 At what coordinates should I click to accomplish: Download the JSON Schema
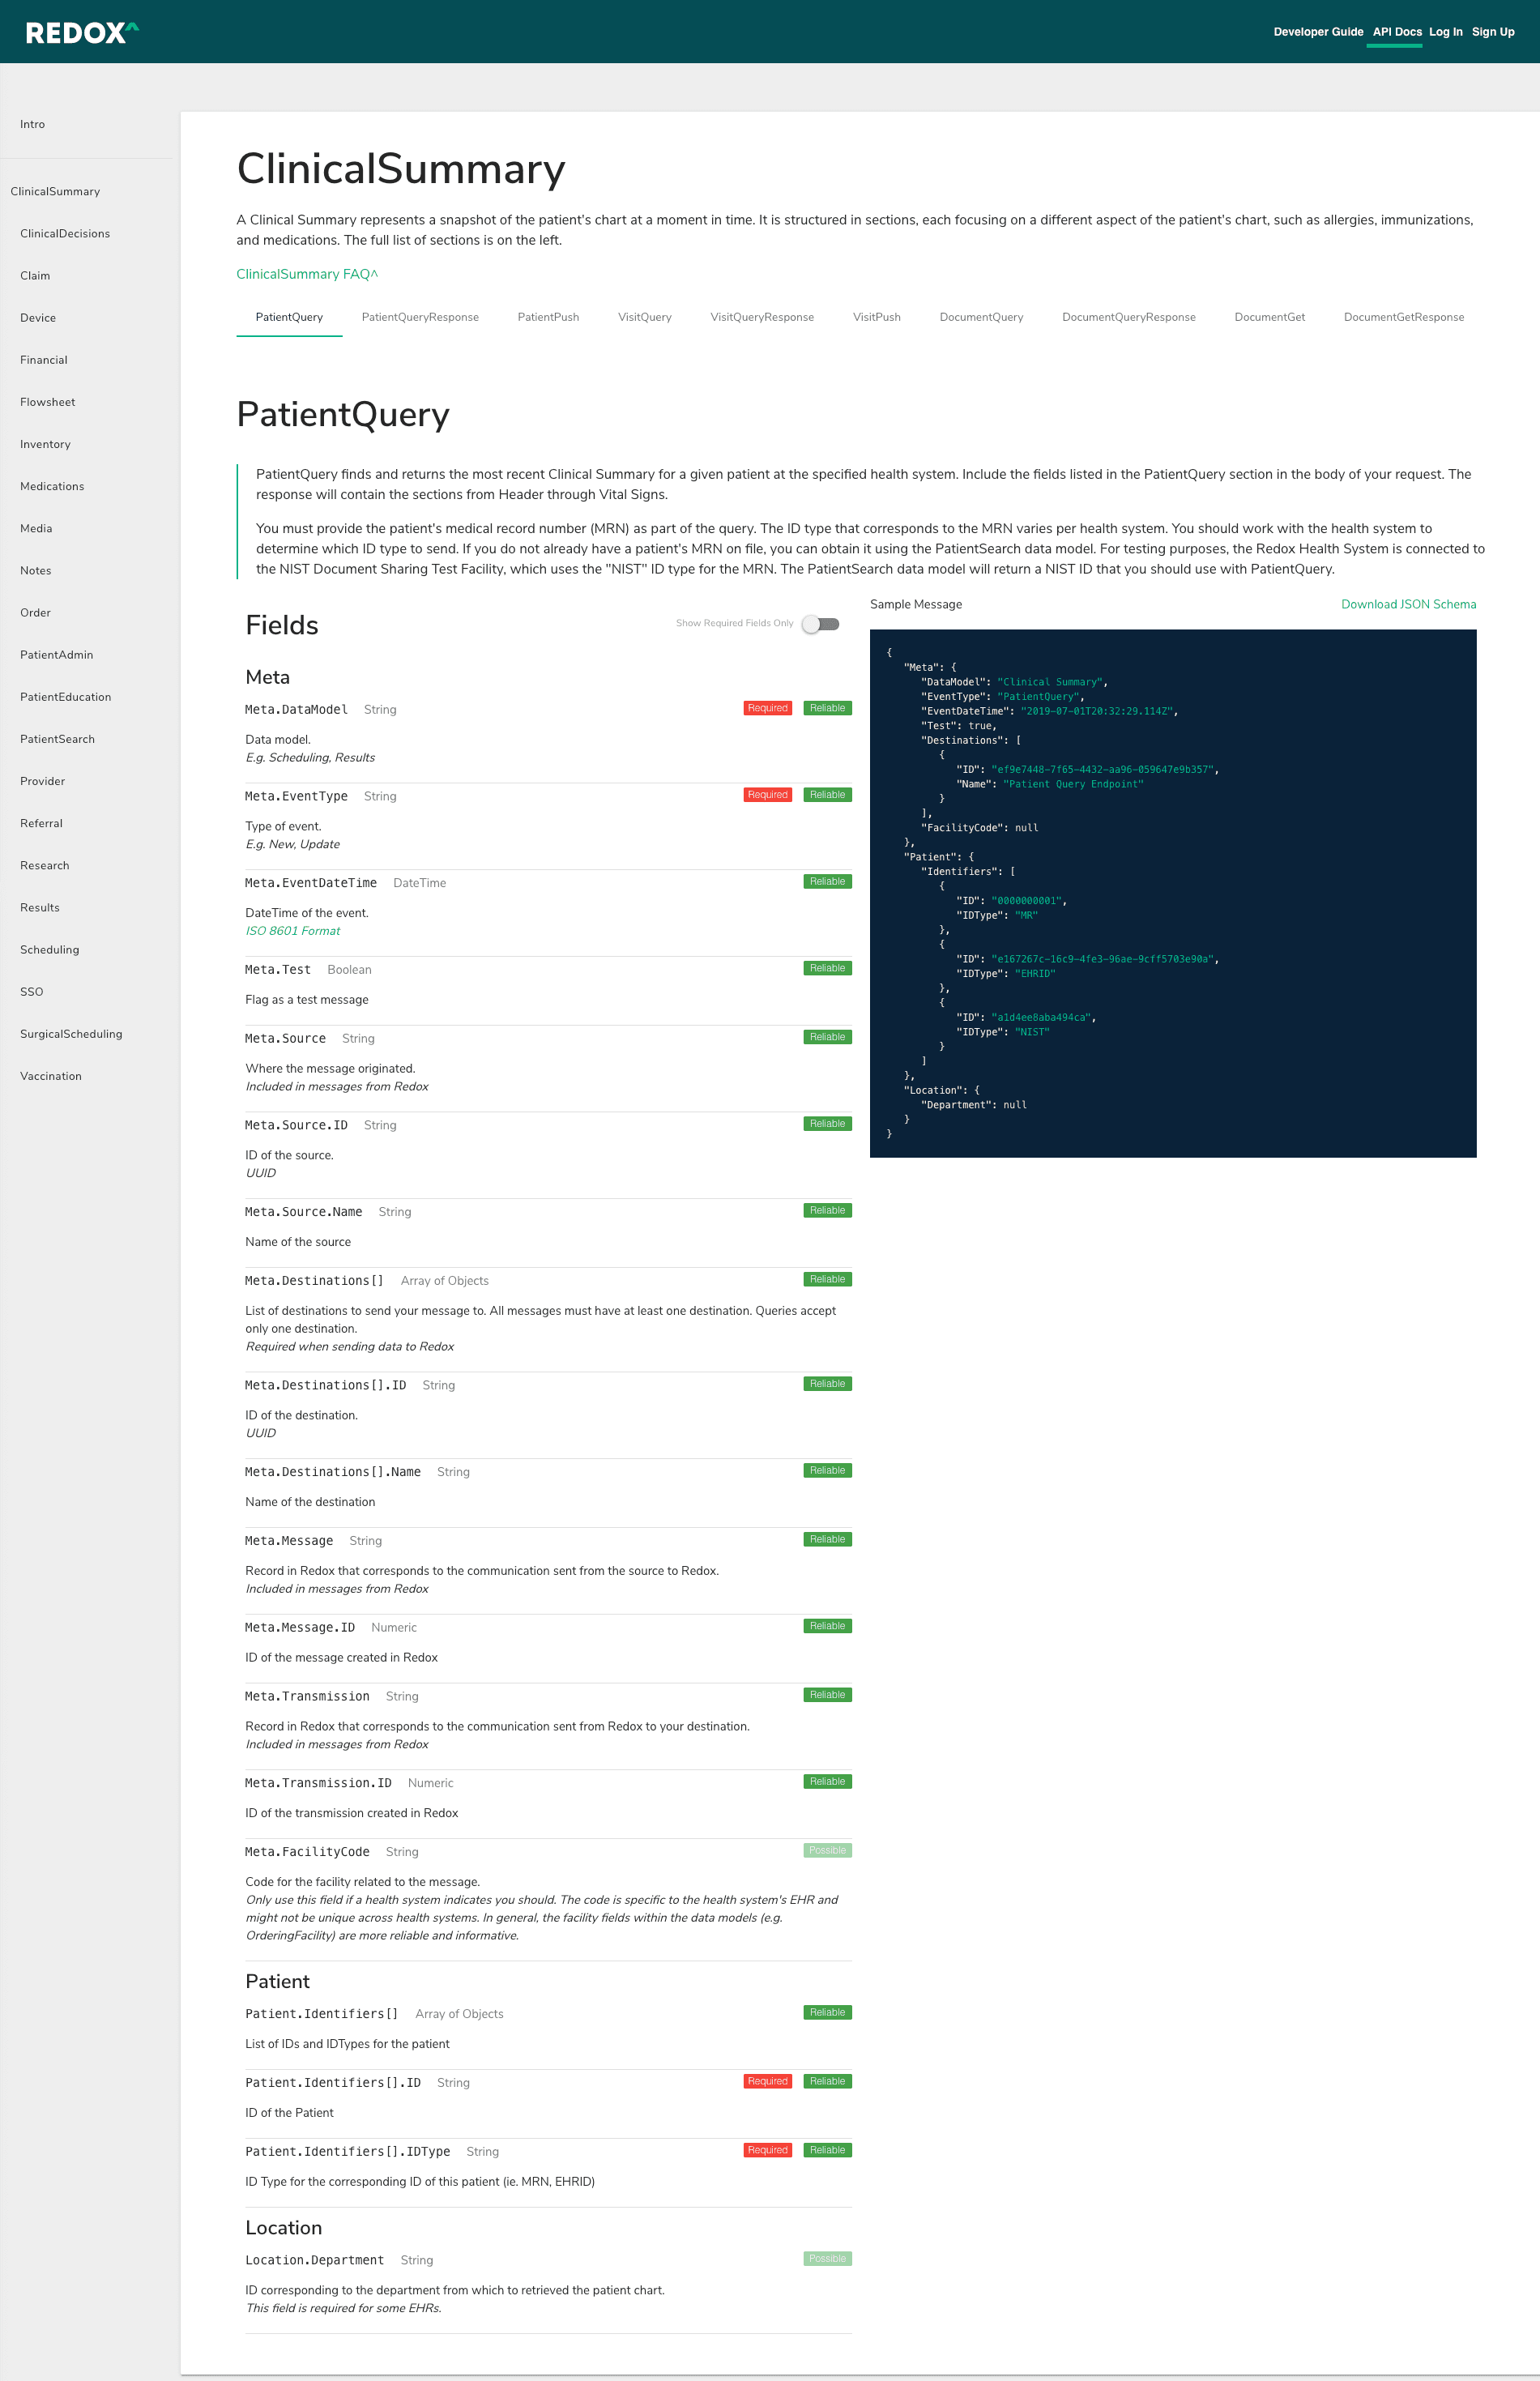point(1408,604)
